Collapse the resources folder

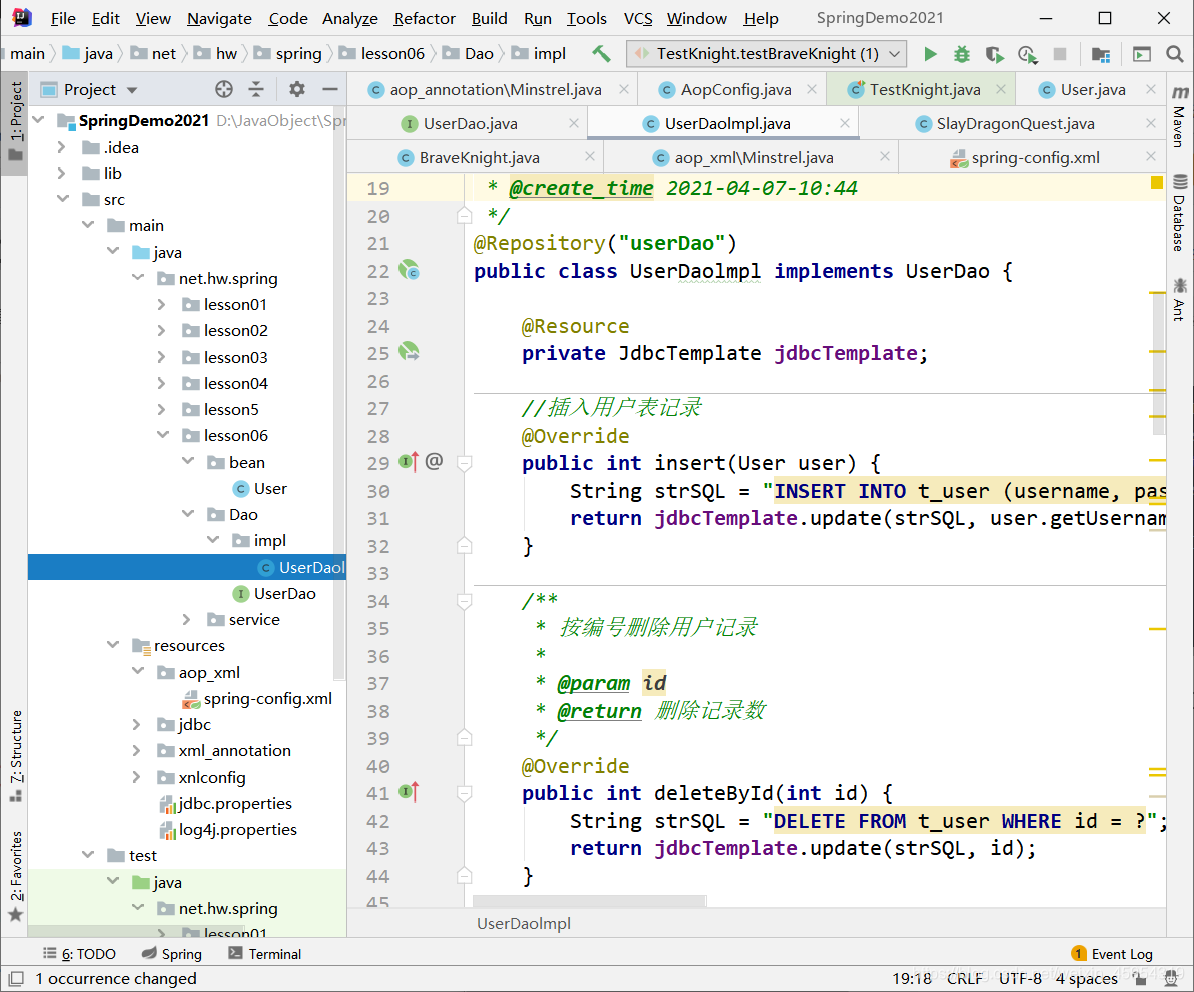pyautogui.click(x=113, y=646)
